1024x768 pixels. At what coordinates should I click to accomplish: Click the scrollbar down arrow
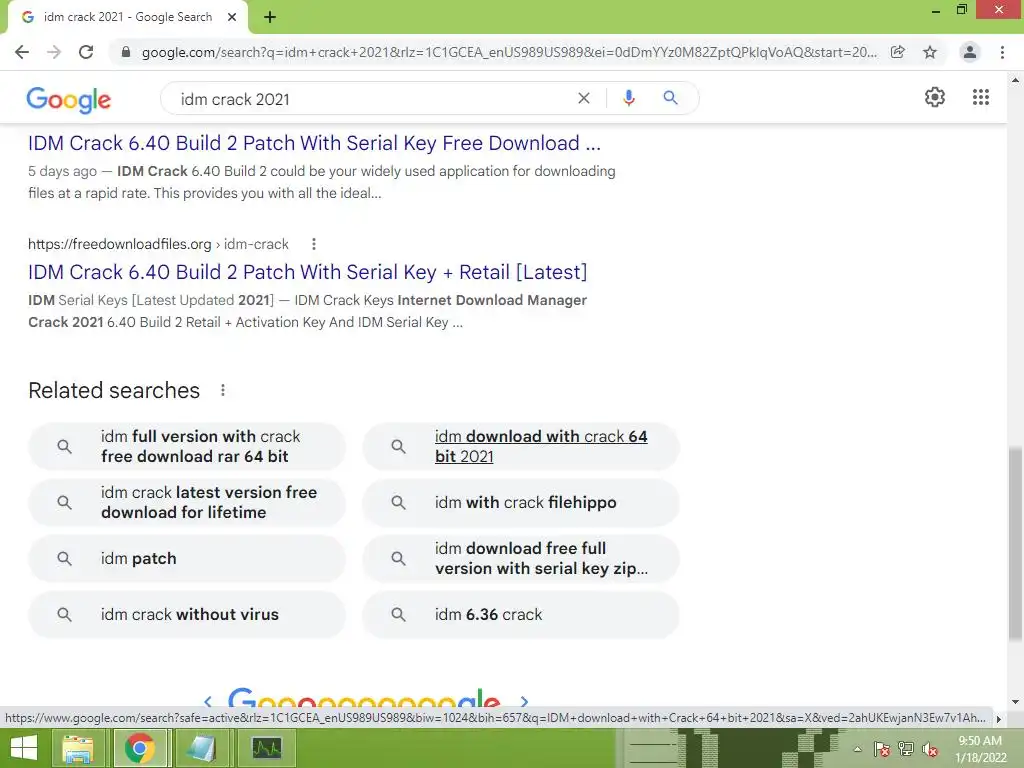[1015, 702]
